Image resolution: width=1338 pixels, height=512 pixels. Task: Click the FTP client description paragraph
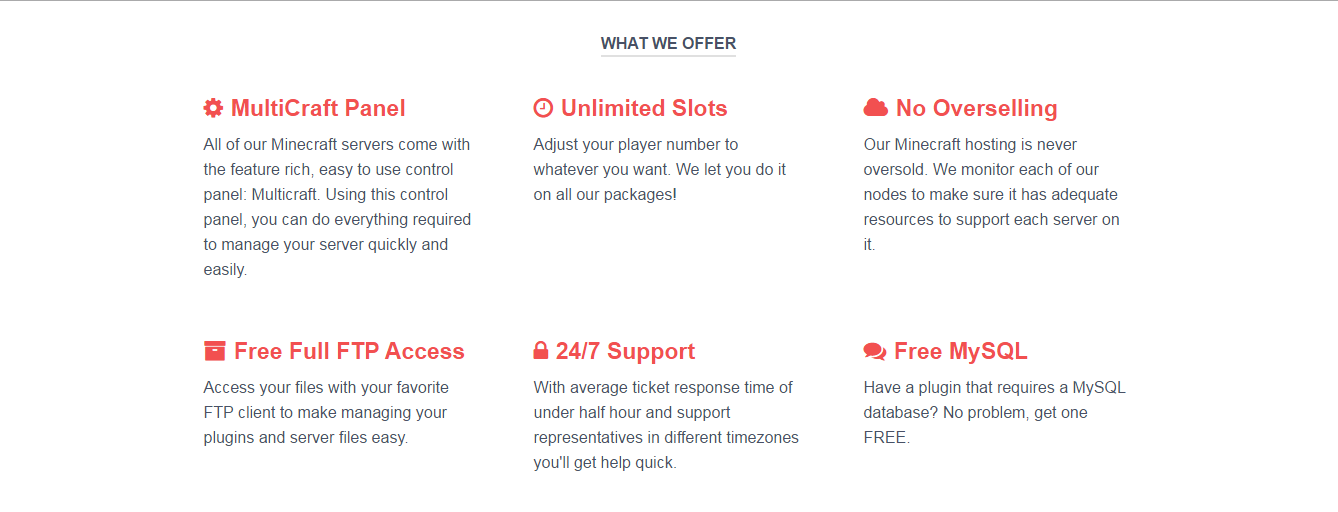(325, 412)
